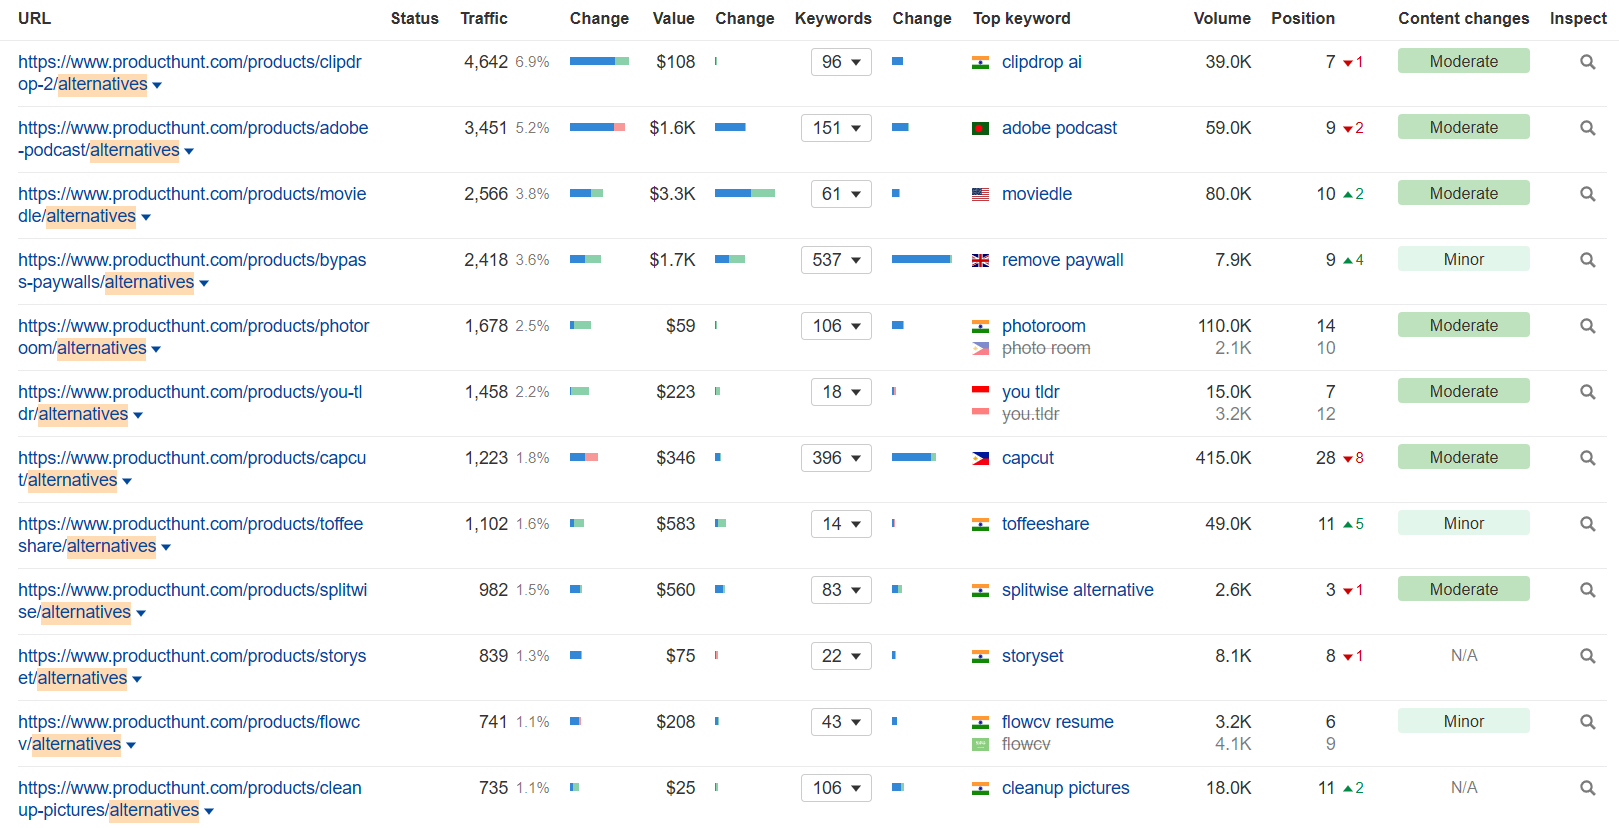This screenshot has height=828, width=1619.
Task: Inspect the you-tldr alternatives row
Action: pos(1587,392)
